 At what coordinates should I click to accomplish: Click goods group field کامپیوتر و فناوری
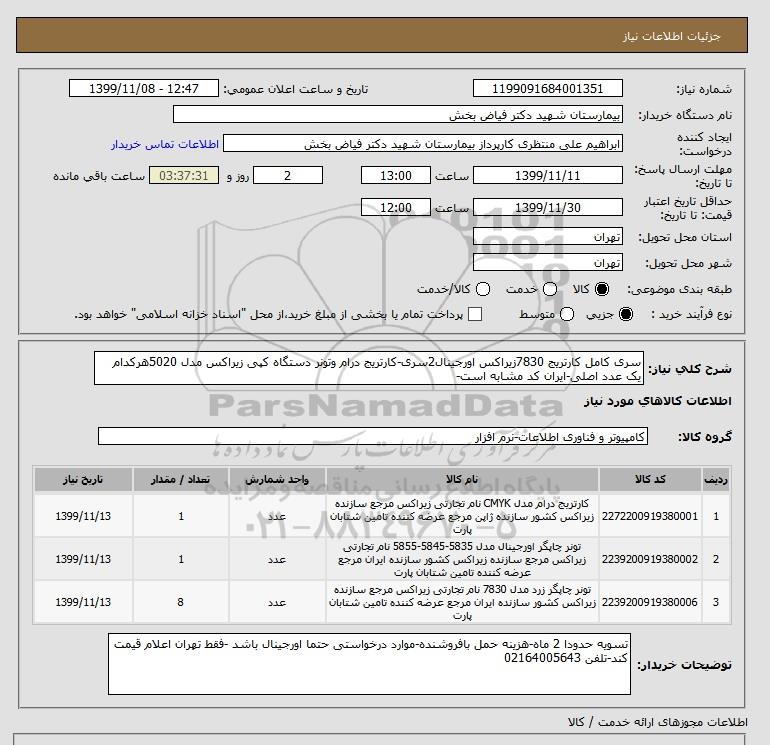pos(373,437)
